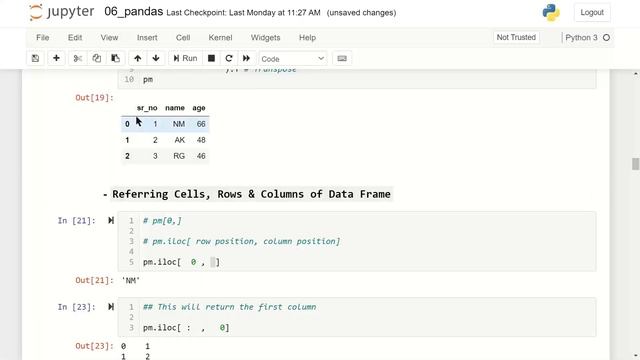Interrupt the kernel with stop icon
The image size is (640, 360).
coord(211,58)
